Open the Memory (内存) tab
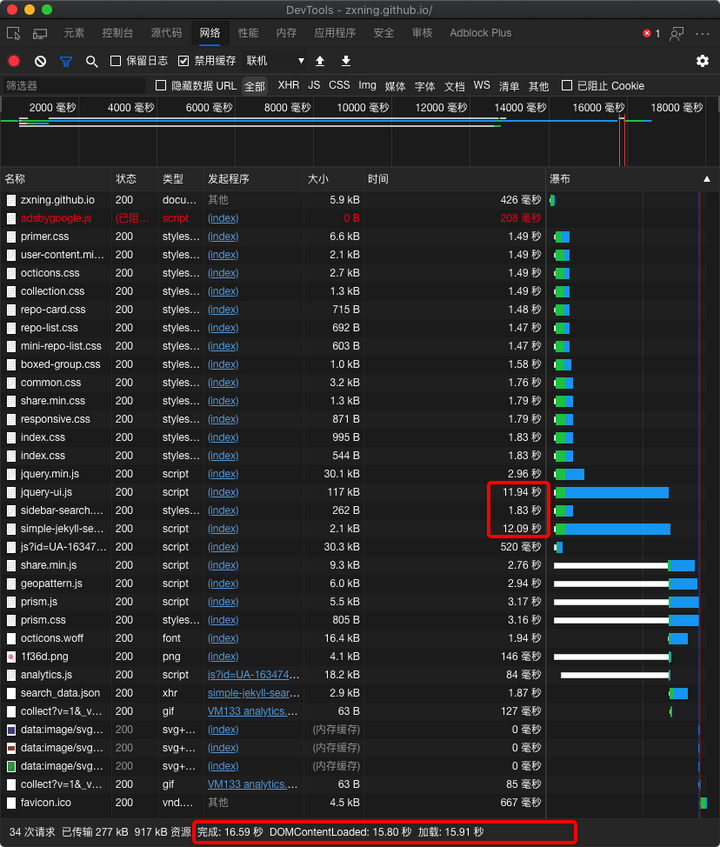This screenshot has width=720, height=847. point(286,33)
